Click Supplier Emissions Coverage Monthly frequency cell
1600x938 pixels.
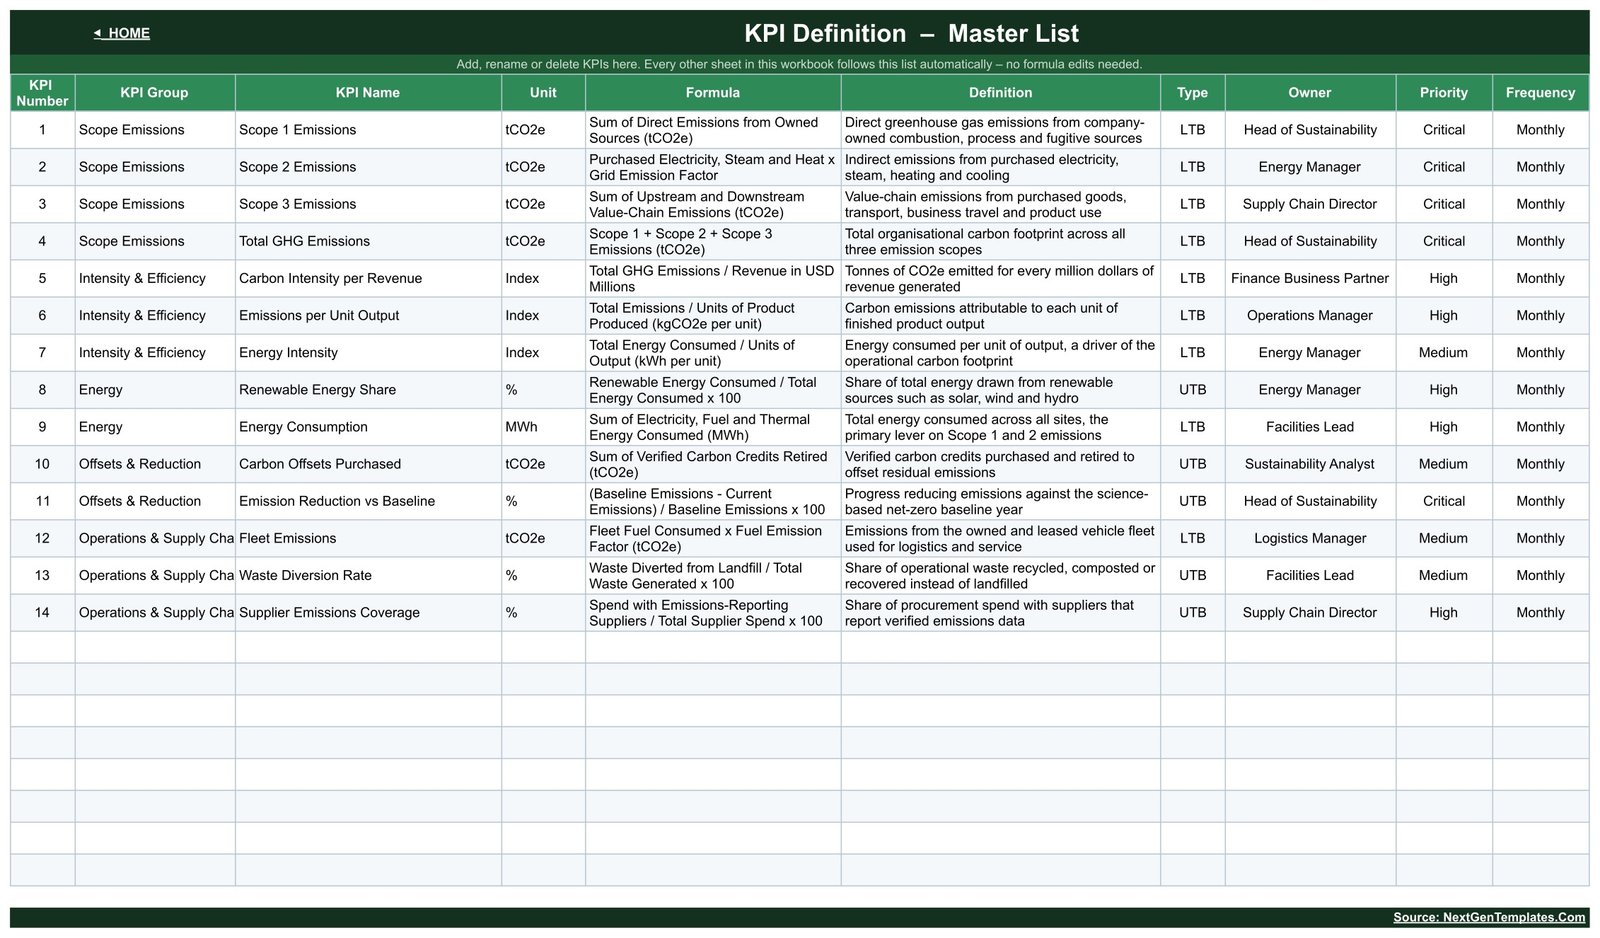tap(1540, 612)
